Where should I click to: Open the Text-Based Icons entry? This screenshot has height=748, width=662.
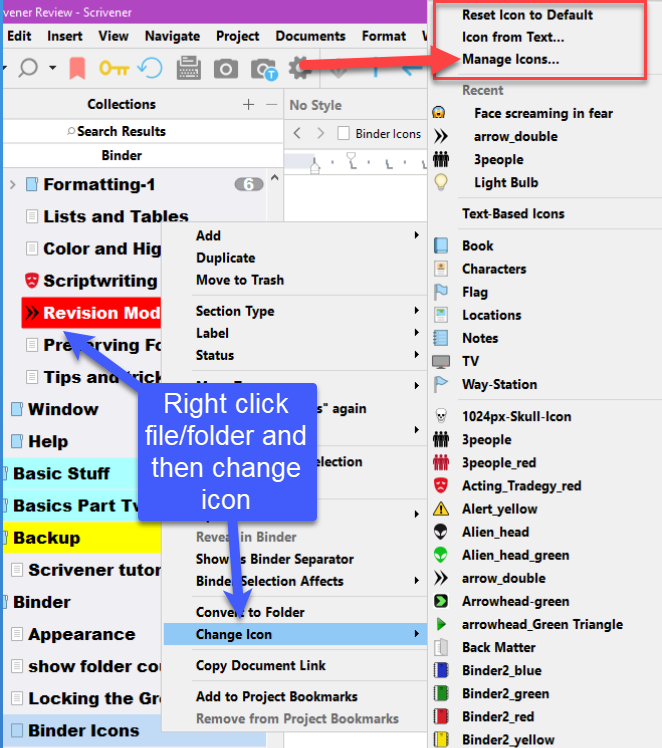(x=513, y=214)
